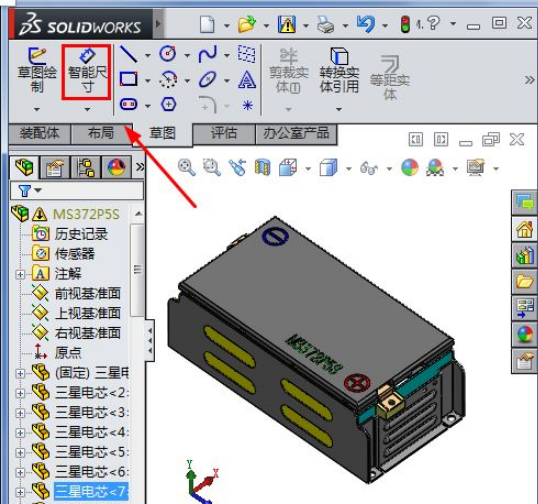Click the Edit Appearance color sphere icon
Screen dimensions: 538x504
[x=410, y=167]
